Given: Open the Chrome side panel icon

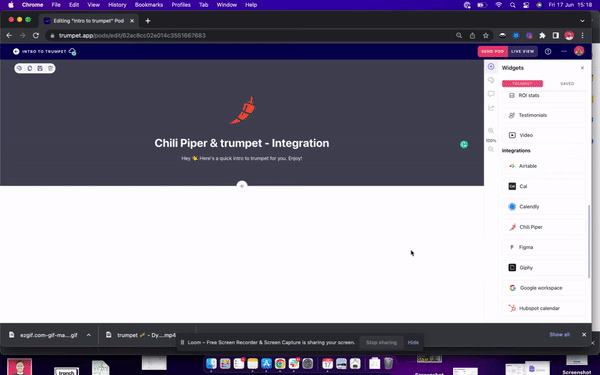Looking at the screenshot, I should point(556,35).
